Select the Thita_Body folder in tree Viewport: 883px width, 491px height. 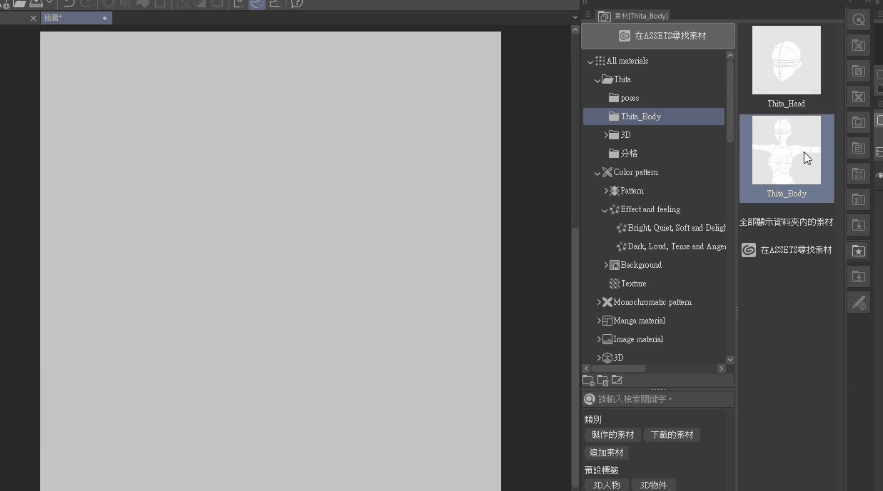(654, 117)
